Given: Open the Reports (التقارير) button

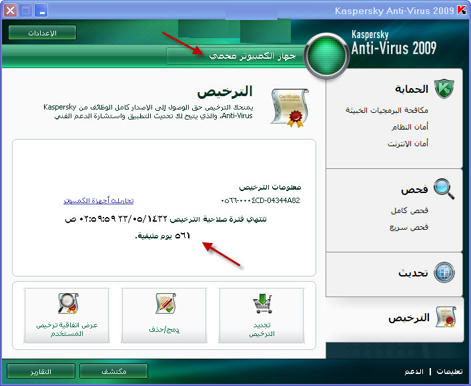Looking at the screenshot, I should tap(41, 371).
